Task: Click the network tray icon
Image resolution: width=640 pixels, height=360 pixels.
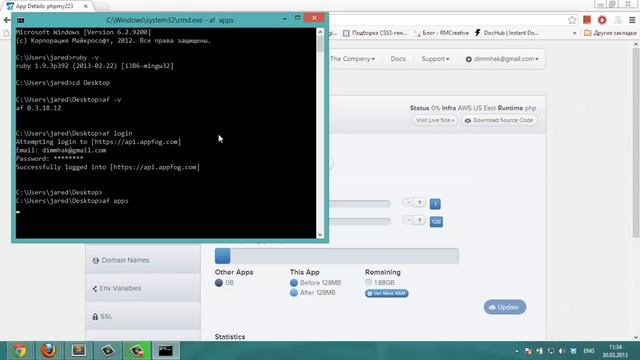Action: (551, 351)
